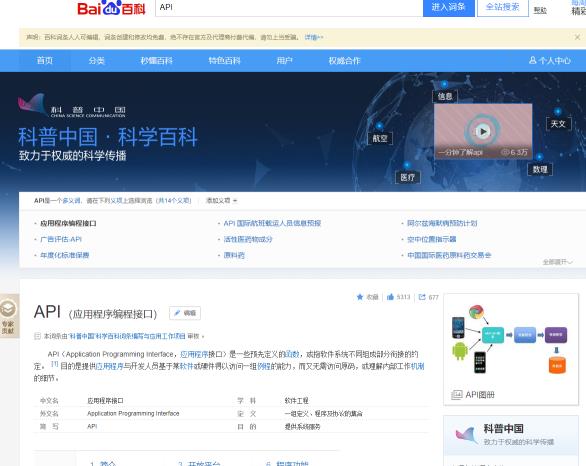Click the 进入词条 button
Viewport: 586px width, 466px height.
[448, 7]
